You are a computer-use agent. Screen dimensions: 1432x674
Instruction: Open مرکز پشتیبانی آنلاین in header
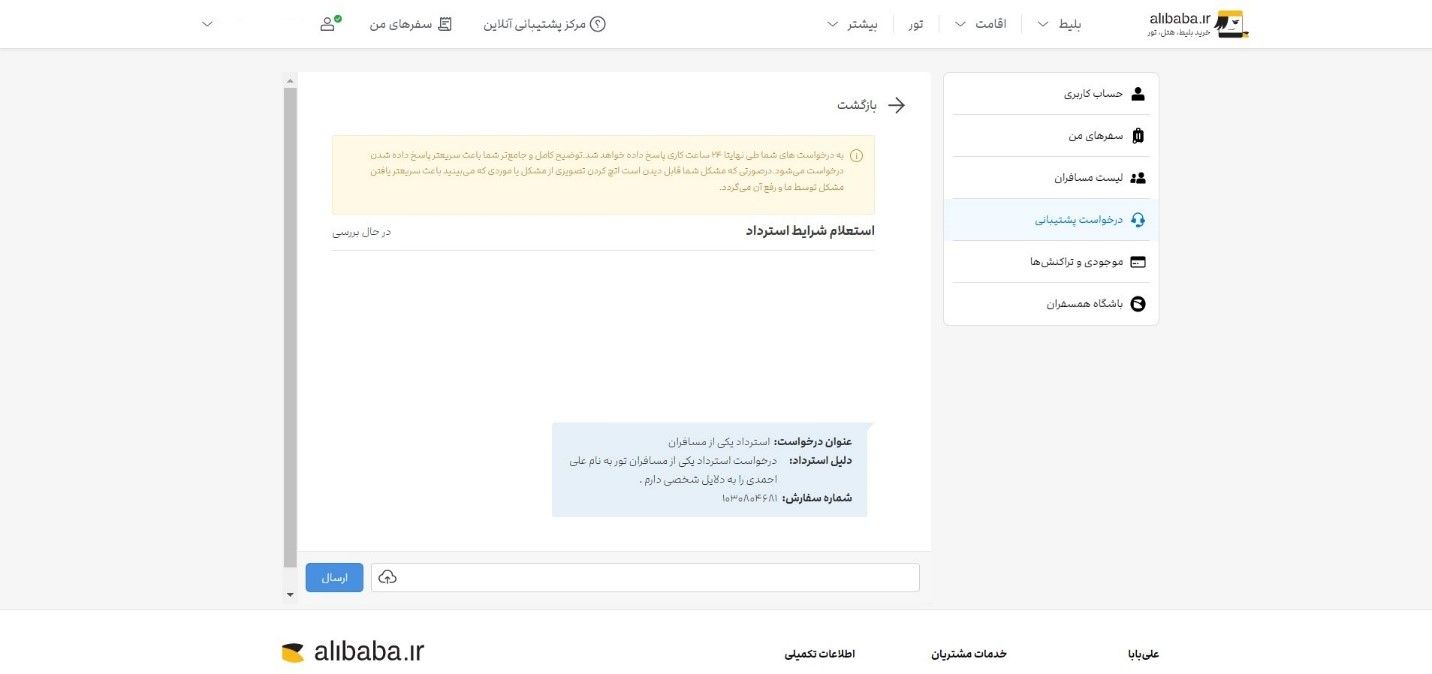coord(545,24)
